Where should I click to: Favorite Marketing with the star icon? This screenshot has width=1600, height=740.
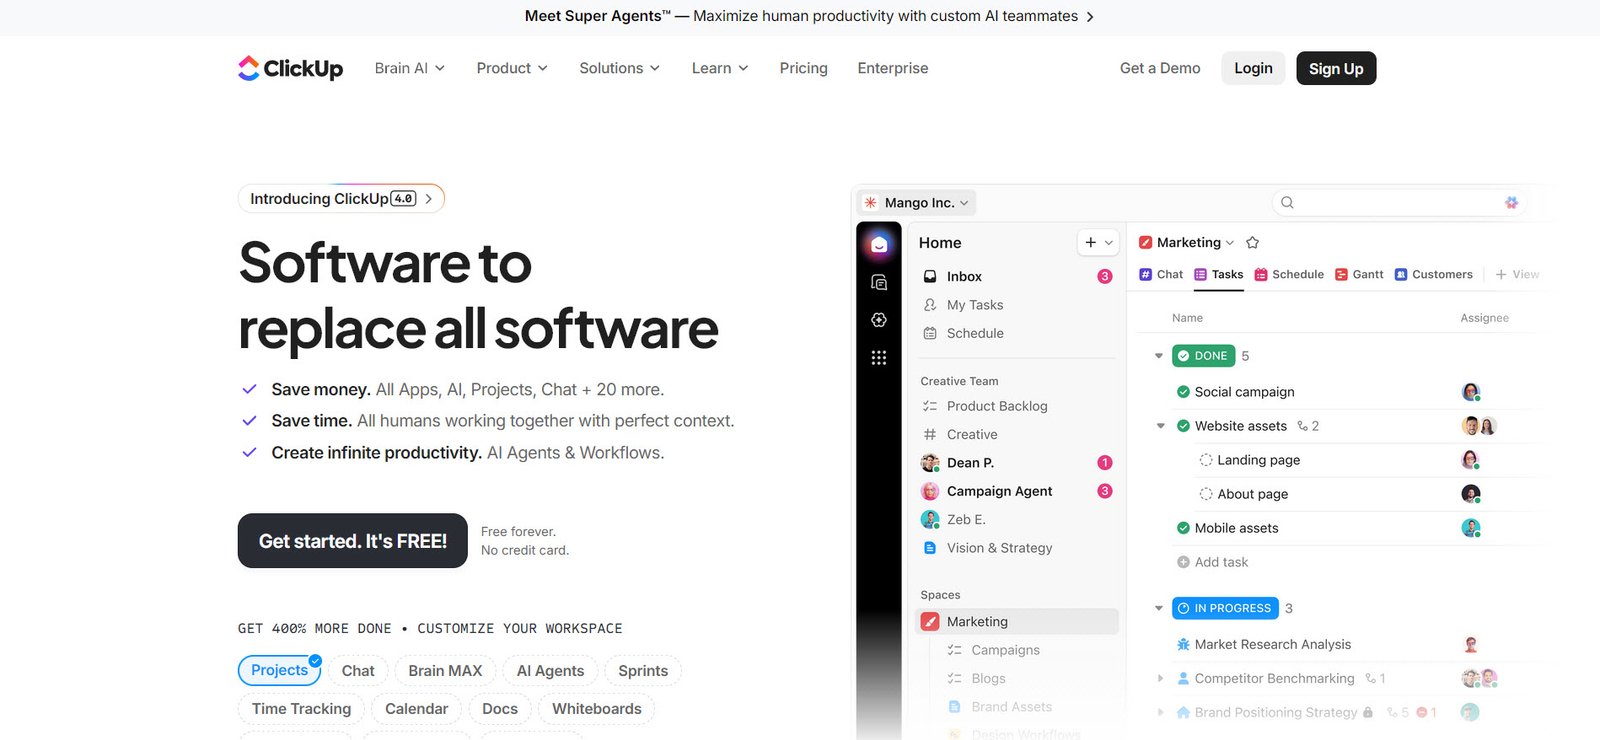click(1253, 242)
